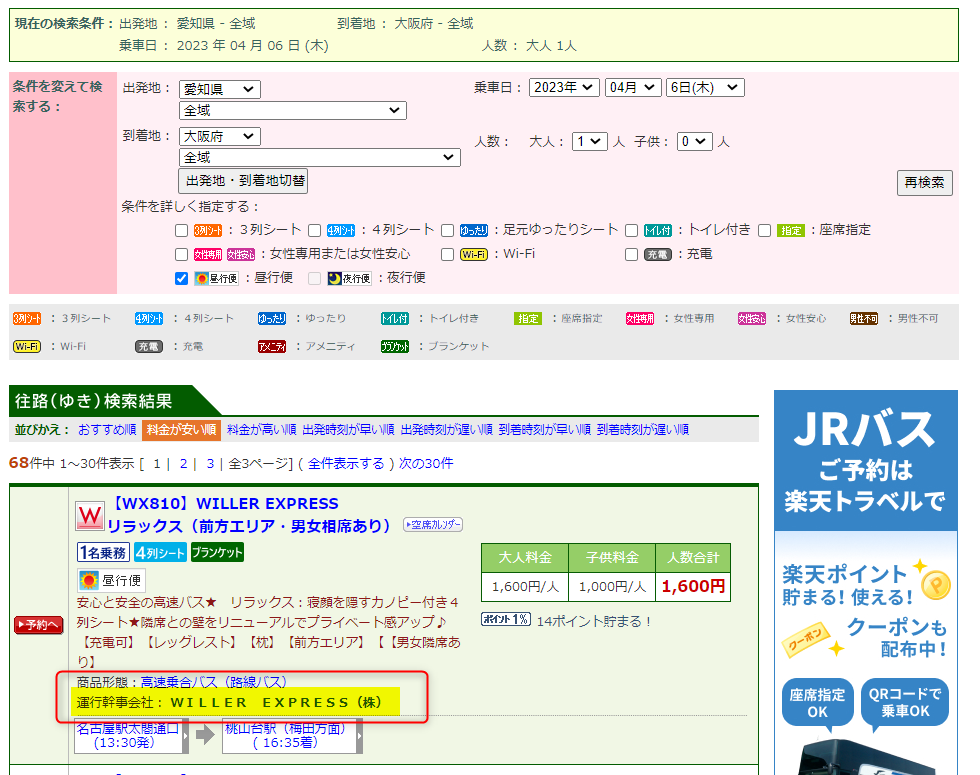This screenshot has width=980, height=775.
Task: Click the JRバス 楽天トラベル banner ad
Action: click(865, 582)
